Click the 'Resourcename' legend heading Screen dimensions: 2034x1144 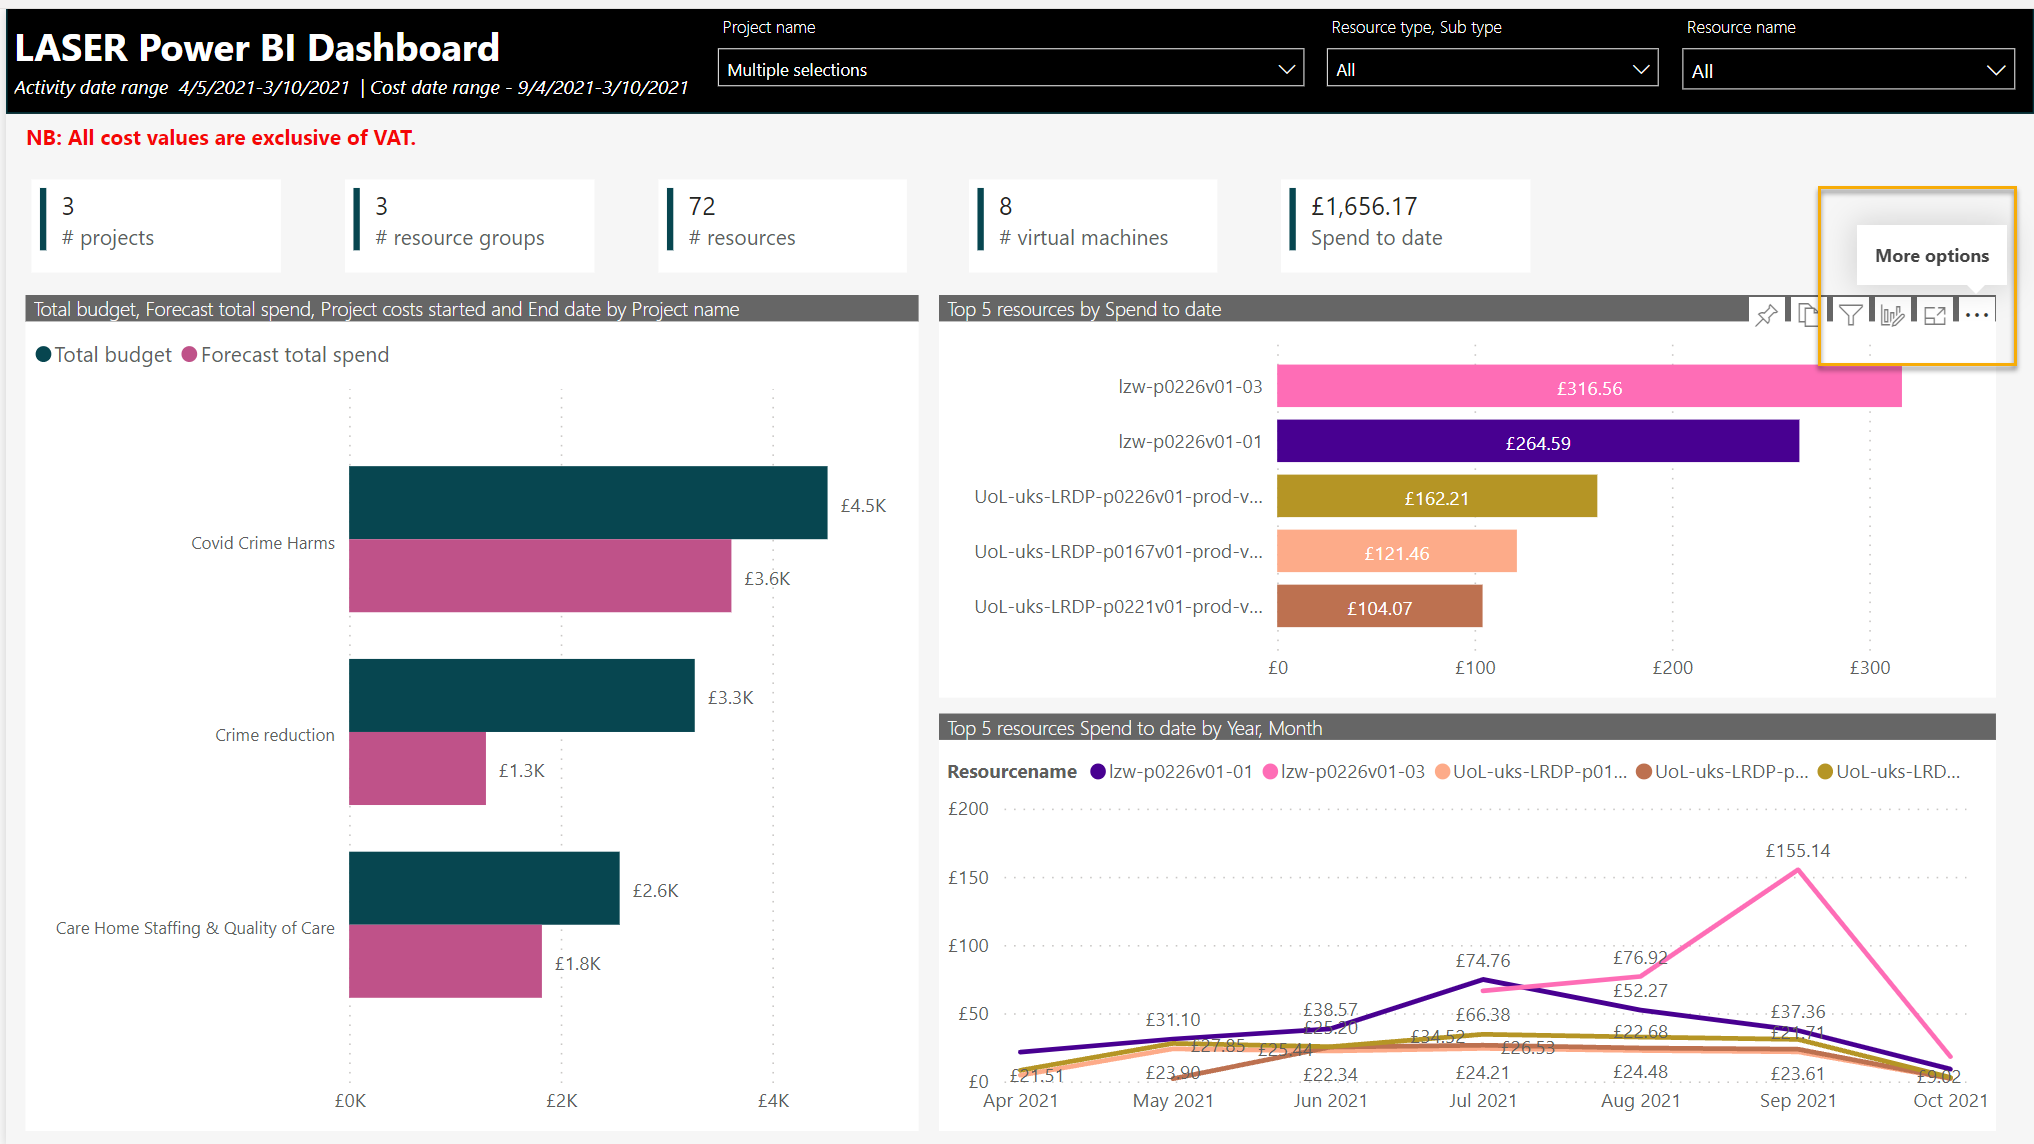[1011, 772]
